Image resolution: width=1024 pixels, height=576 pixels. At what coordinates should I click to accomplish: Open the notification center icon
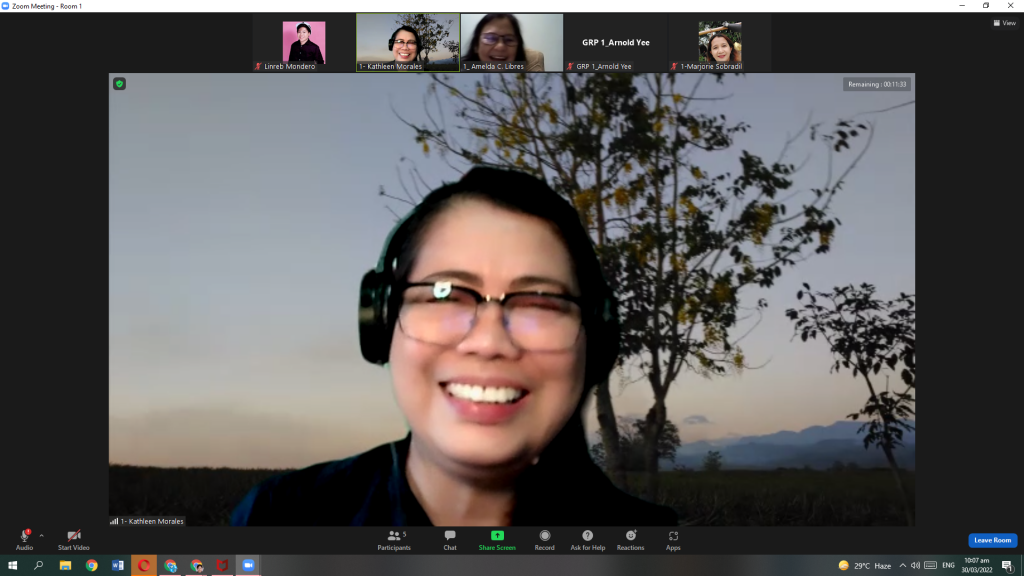point(1007,566)
